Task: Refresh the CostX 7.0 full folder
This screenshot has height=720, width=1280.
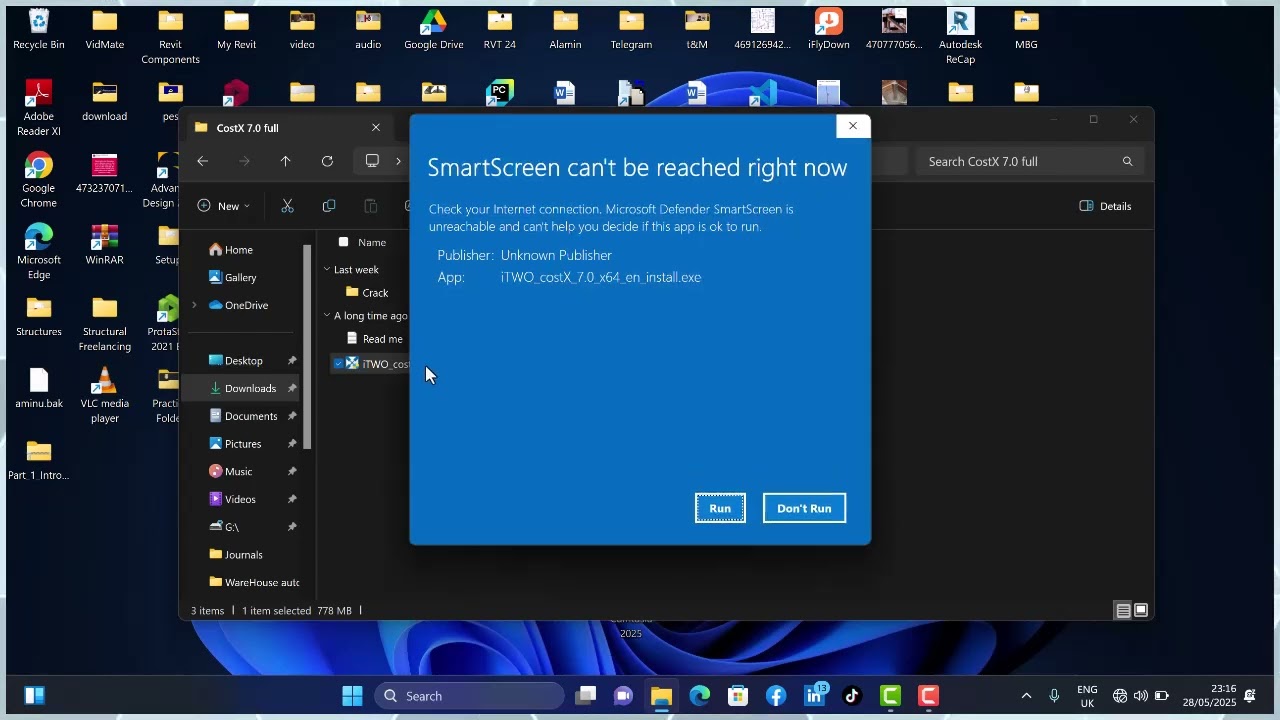Action: [x=327, y=161]
